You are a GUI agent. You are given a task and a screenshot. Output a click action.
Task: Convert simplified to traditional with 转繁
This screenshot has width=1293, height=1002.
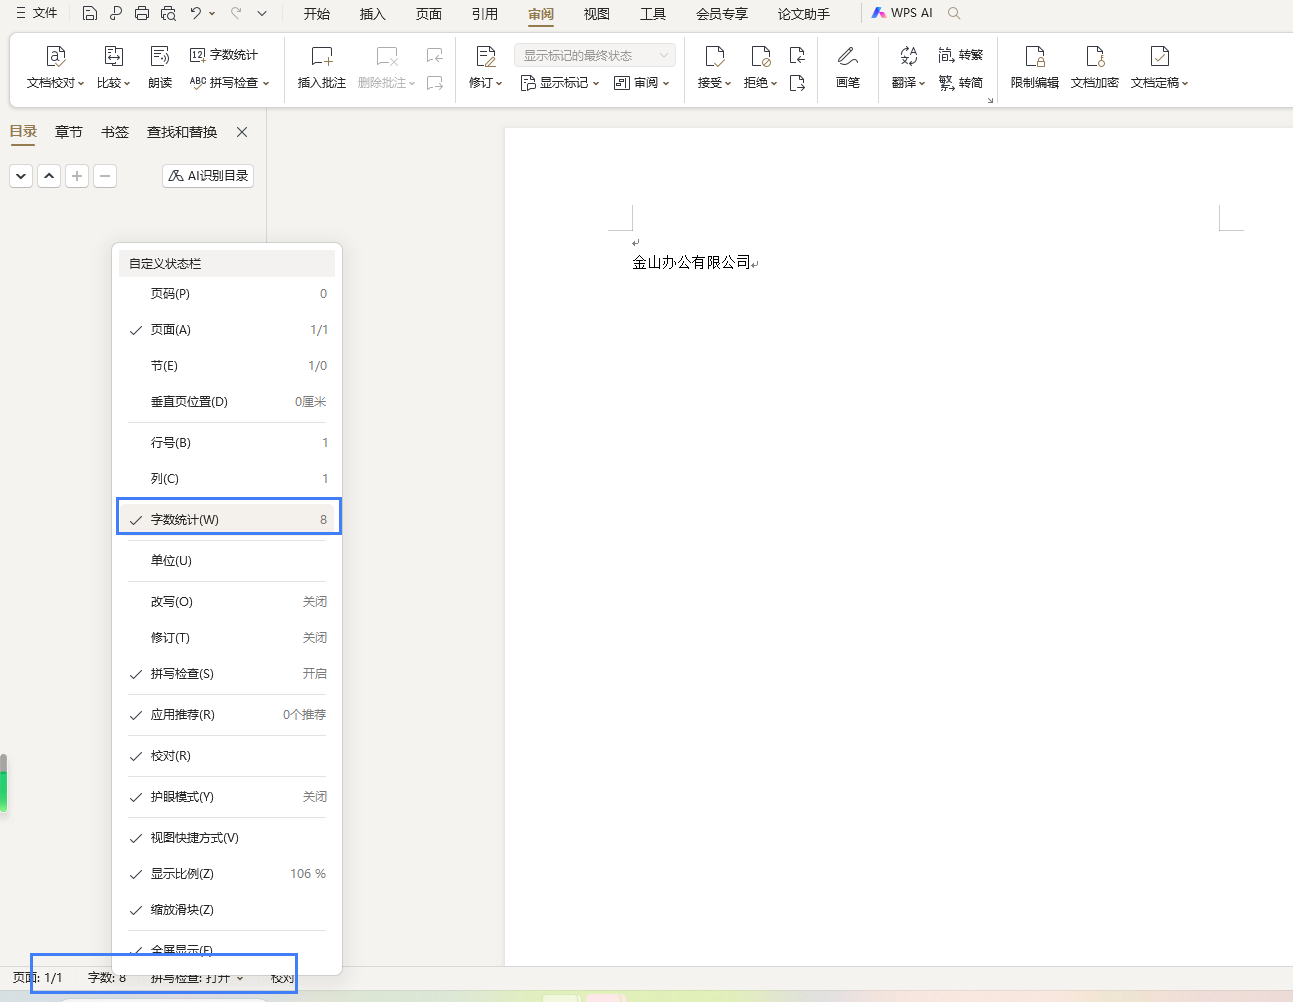[x=960, y=55]
